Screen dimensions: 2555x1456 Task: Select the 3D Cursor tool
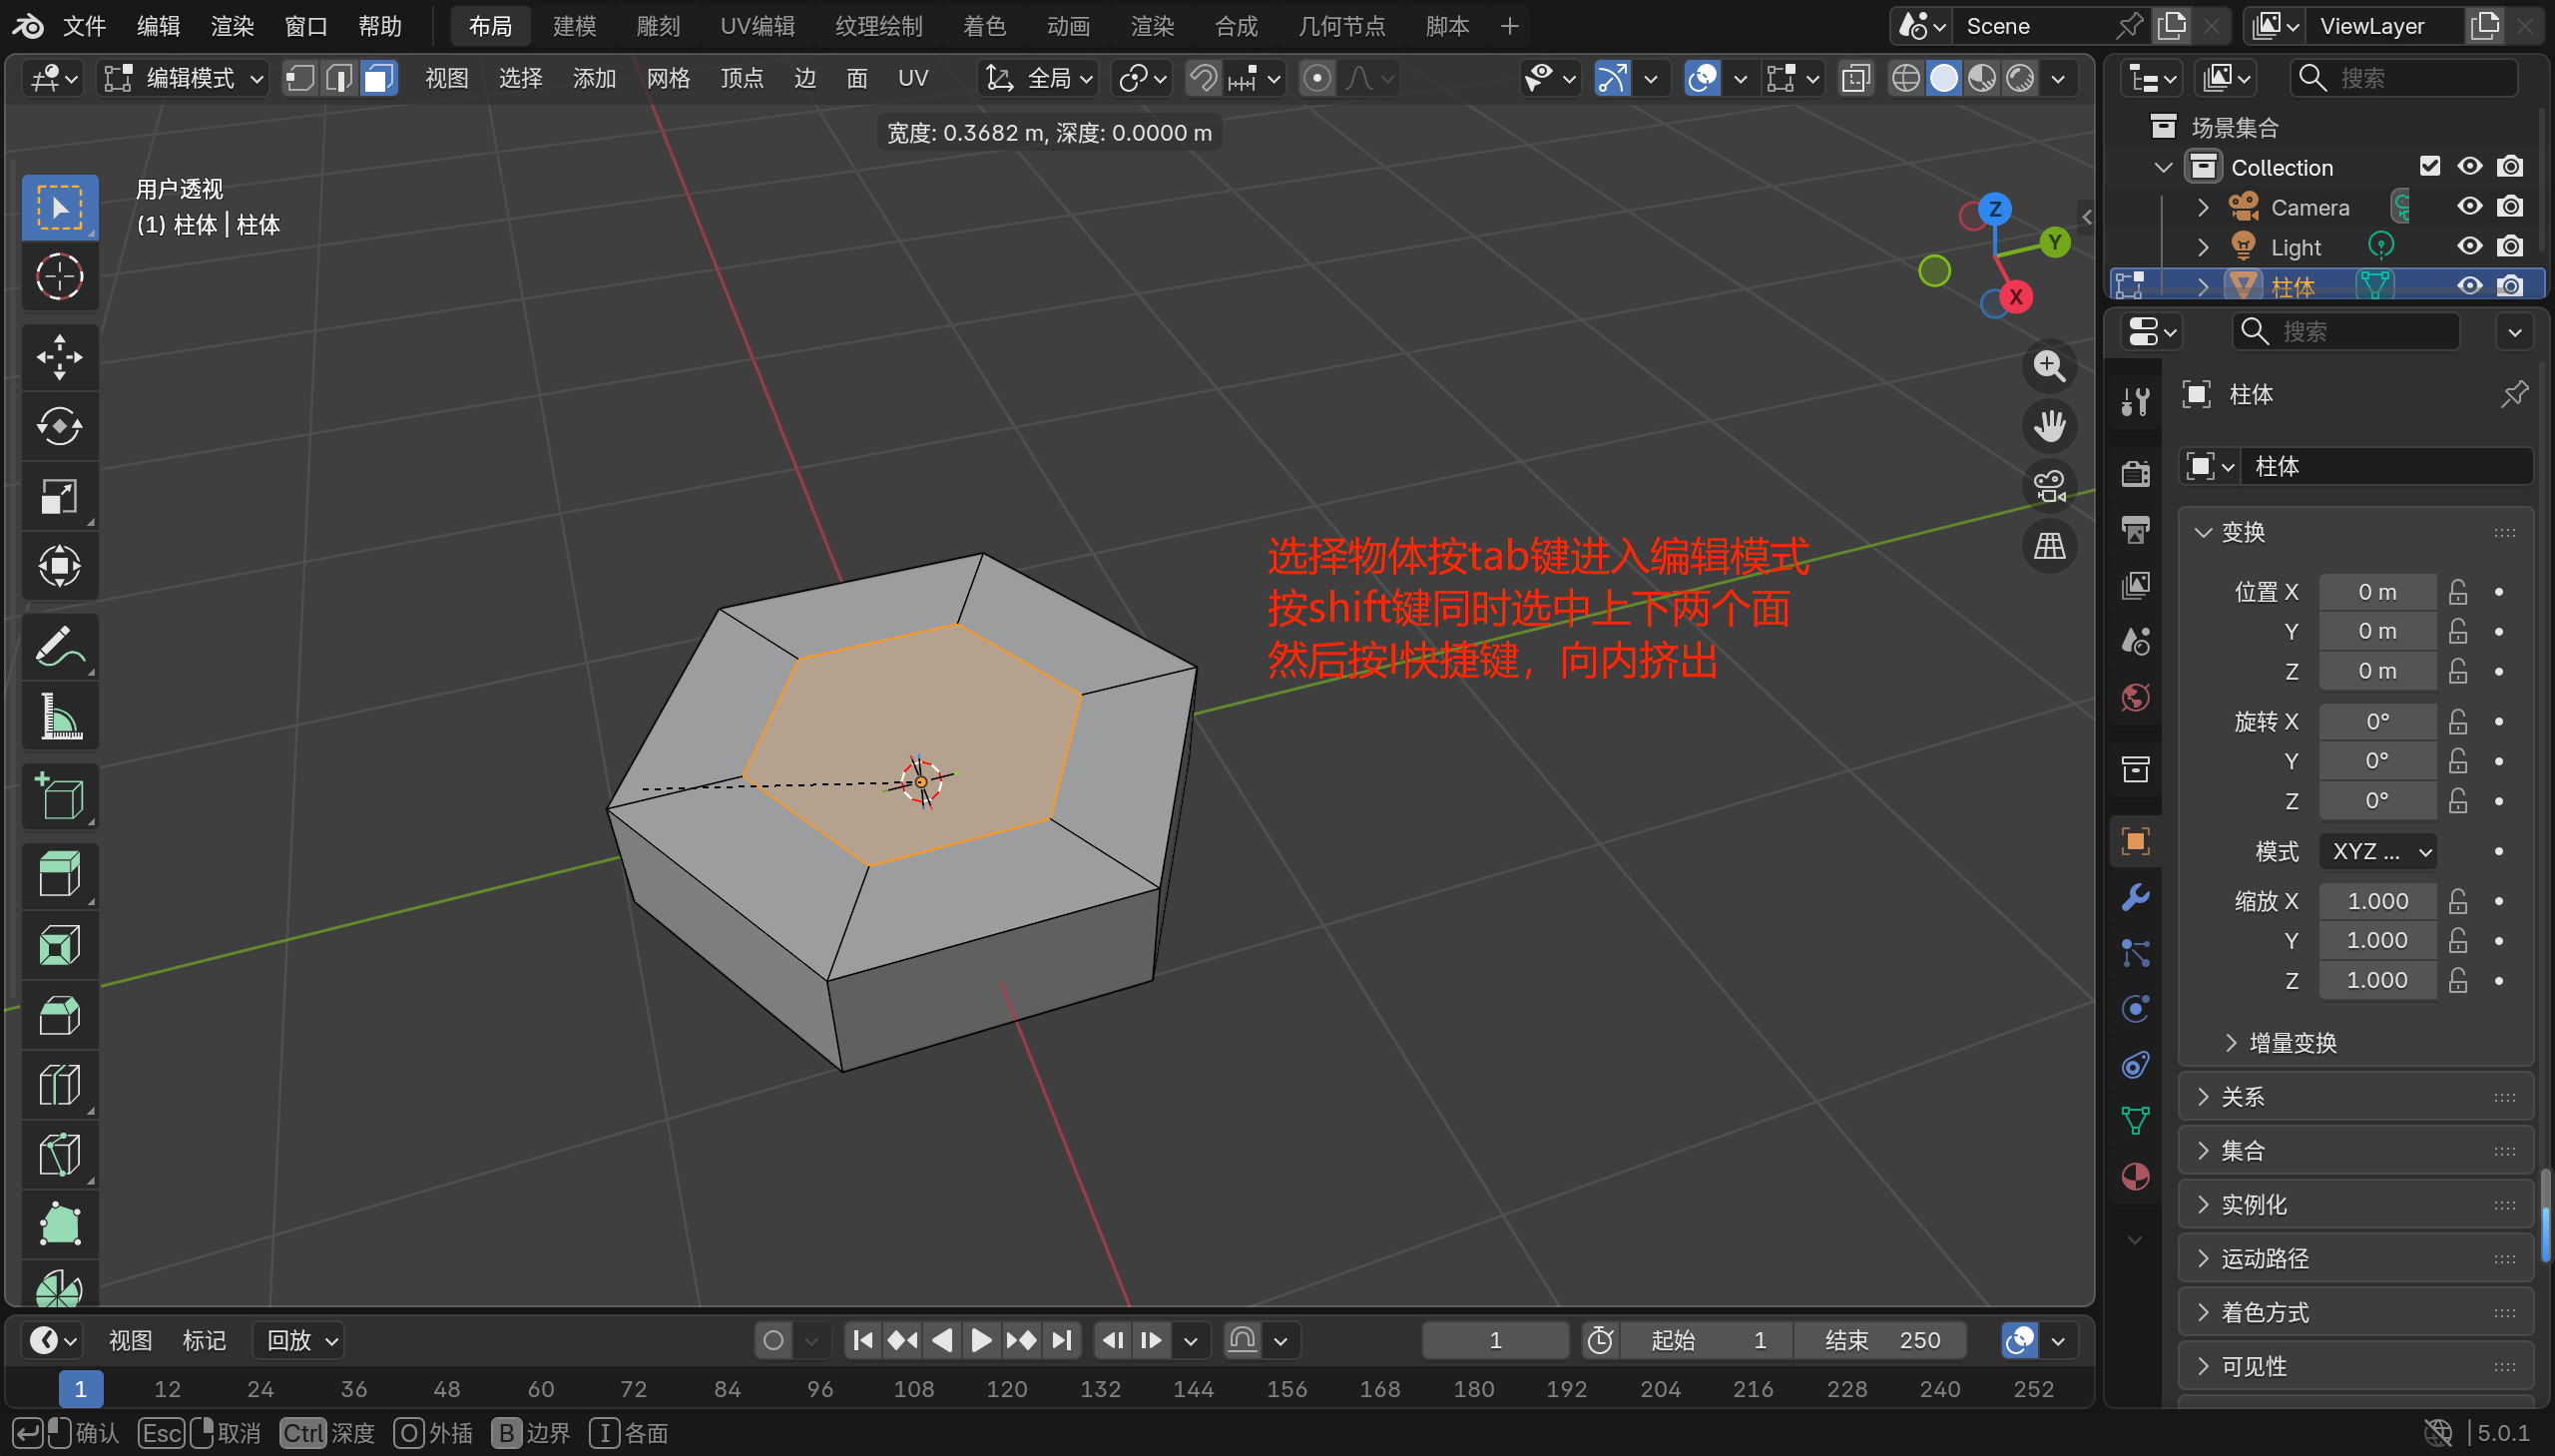tap(59, 277)
